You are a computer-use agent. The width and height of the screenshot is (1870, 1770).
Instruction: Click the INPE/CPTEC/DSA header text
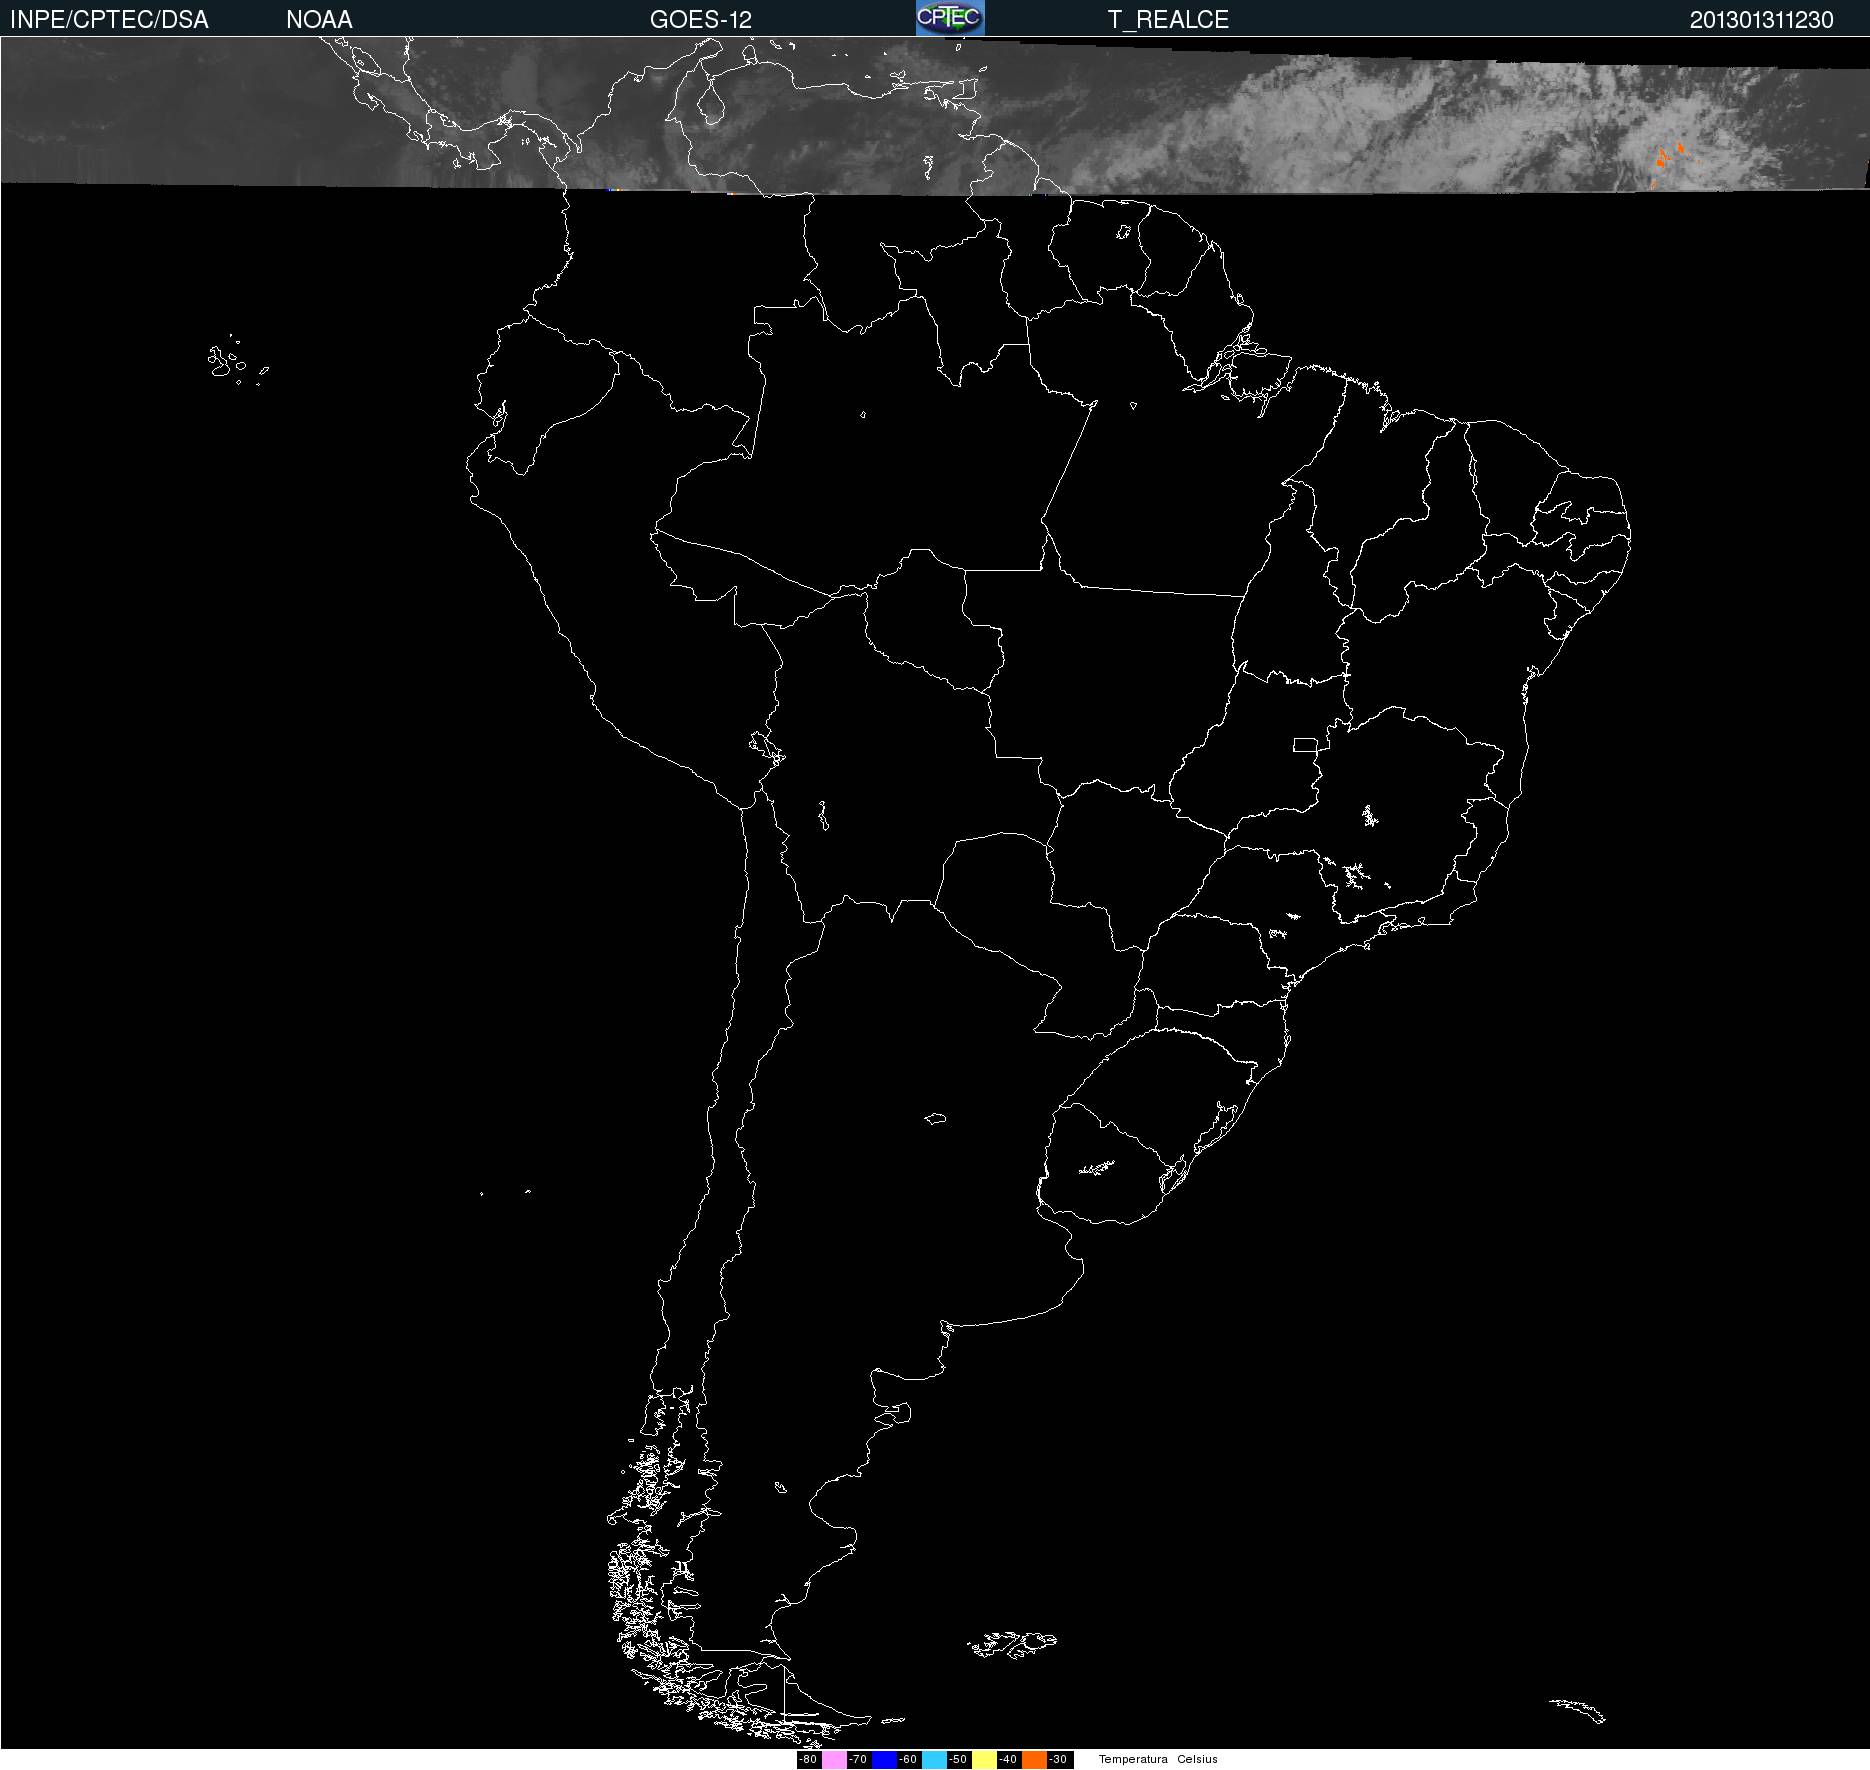click(109, 20)
